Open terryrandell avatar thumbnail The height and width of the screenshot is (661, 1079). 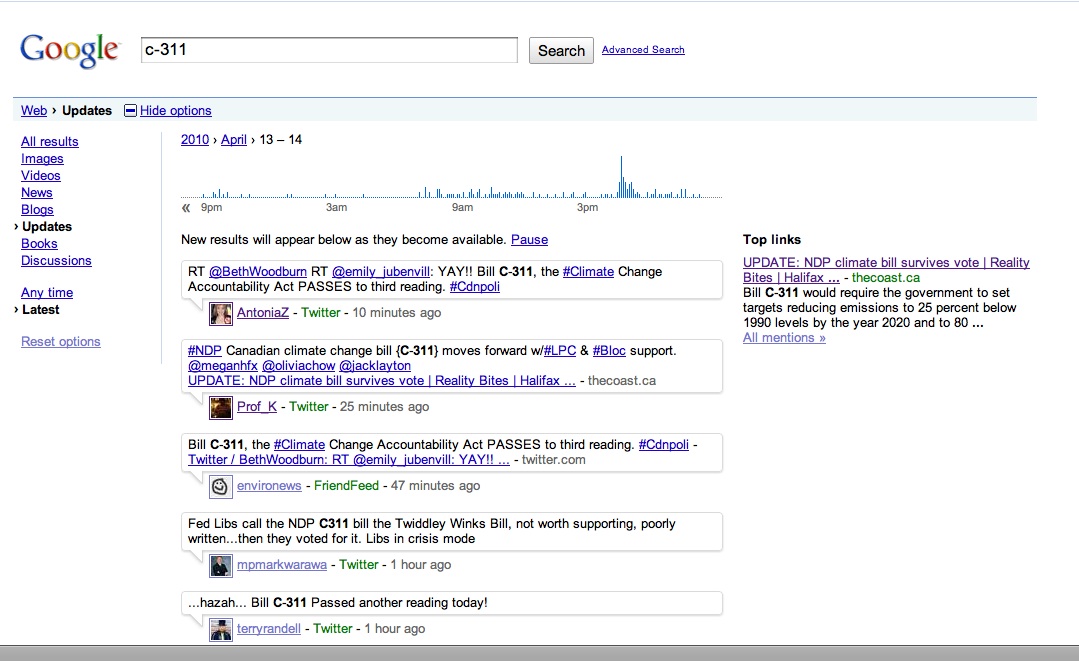221,629
